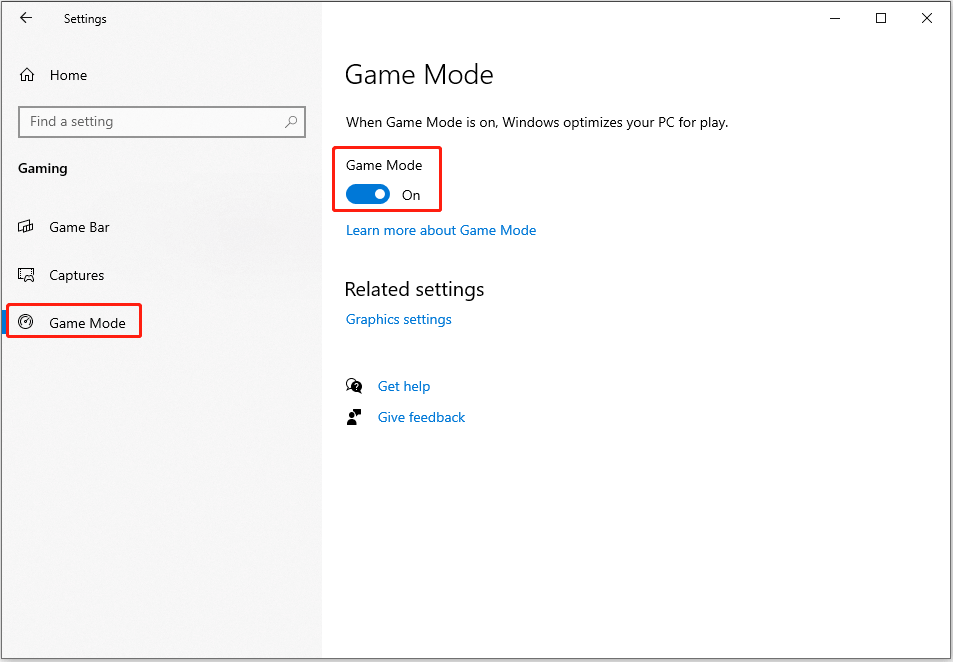Click the On label beside the switch
Screen dimensions: 953x662
click(x=411, y=195)
